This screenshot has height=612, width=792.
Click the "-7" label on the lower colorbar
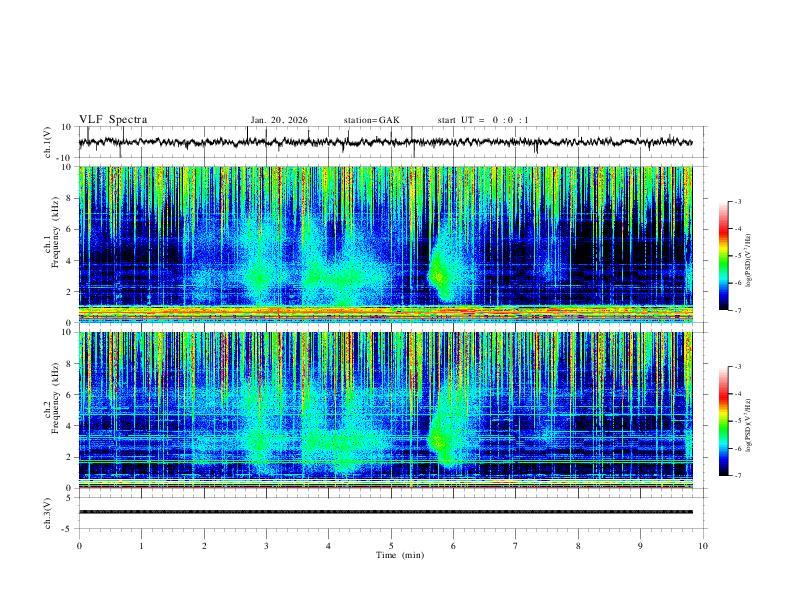click(737, 475)
